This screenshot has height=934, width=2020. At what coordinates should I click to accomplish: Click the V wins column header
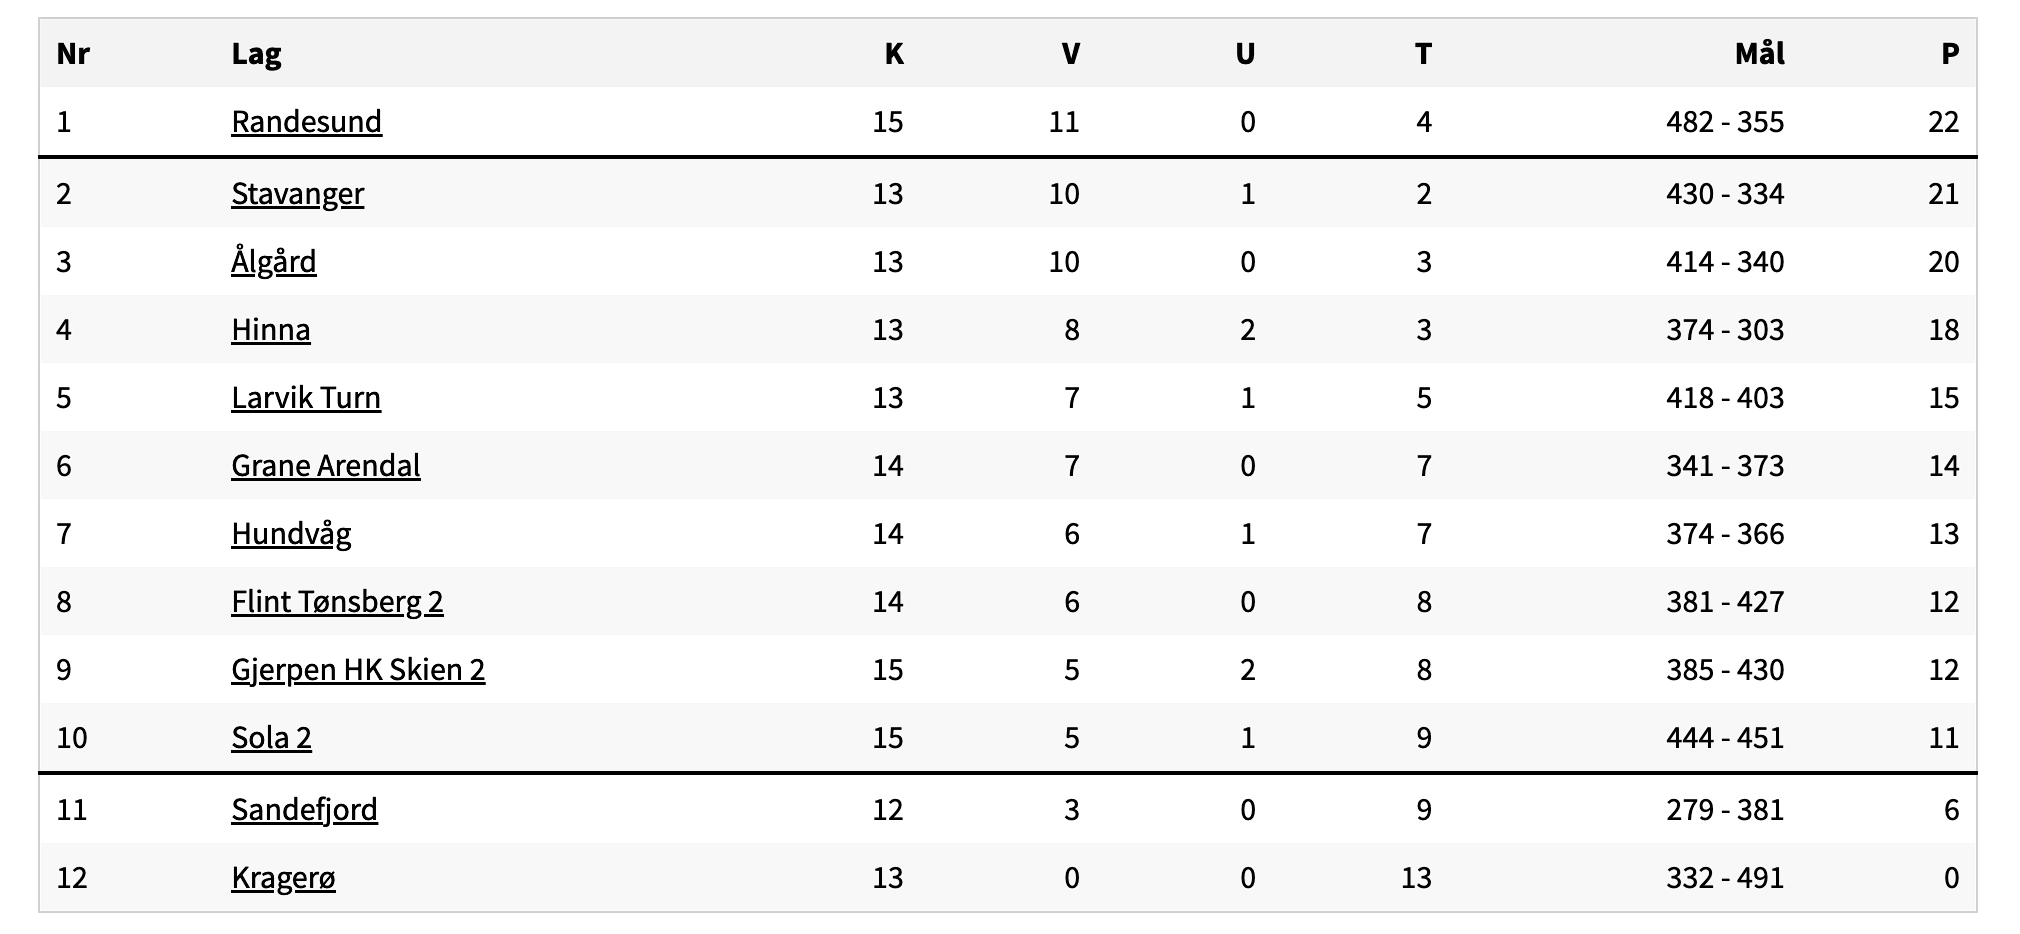point(1070,54)
